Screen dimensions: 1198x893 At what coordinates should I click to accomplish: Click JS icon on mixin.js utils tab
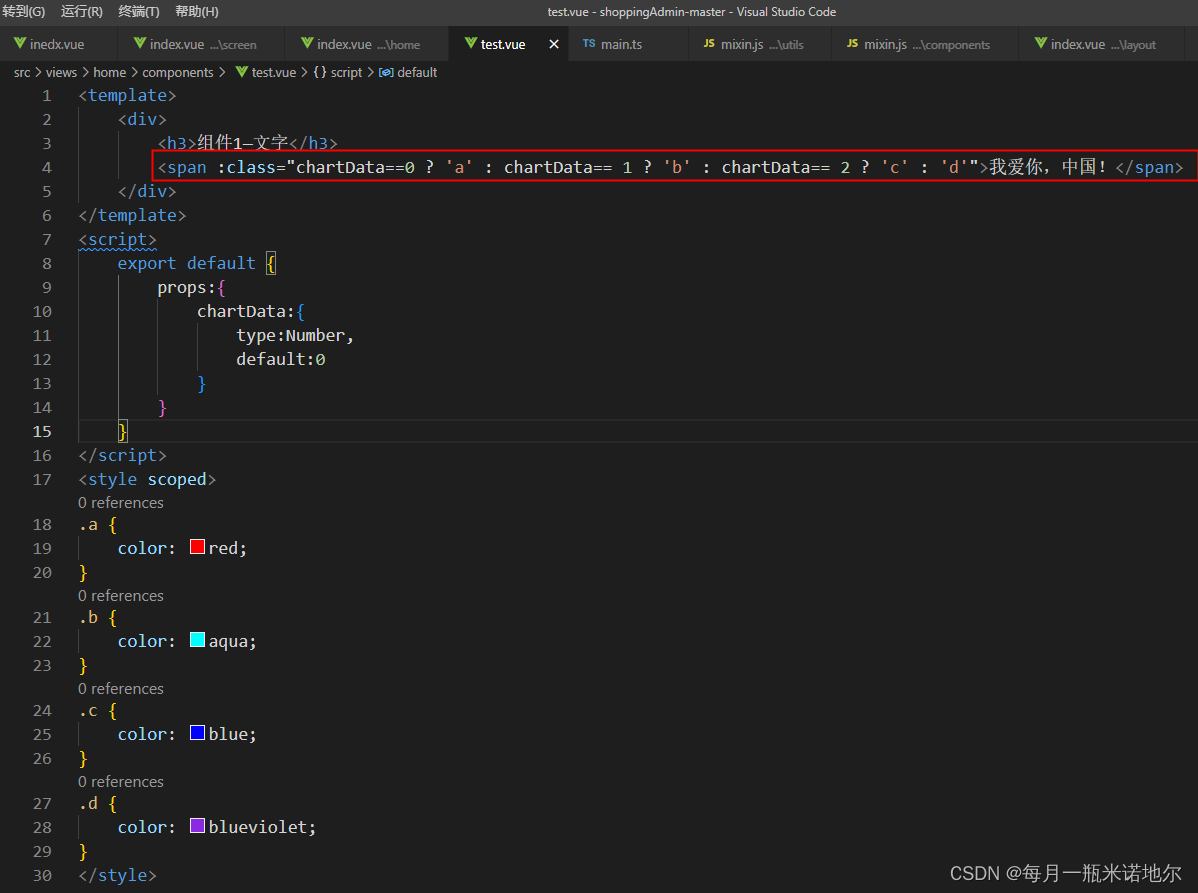(x=709, y=44)
